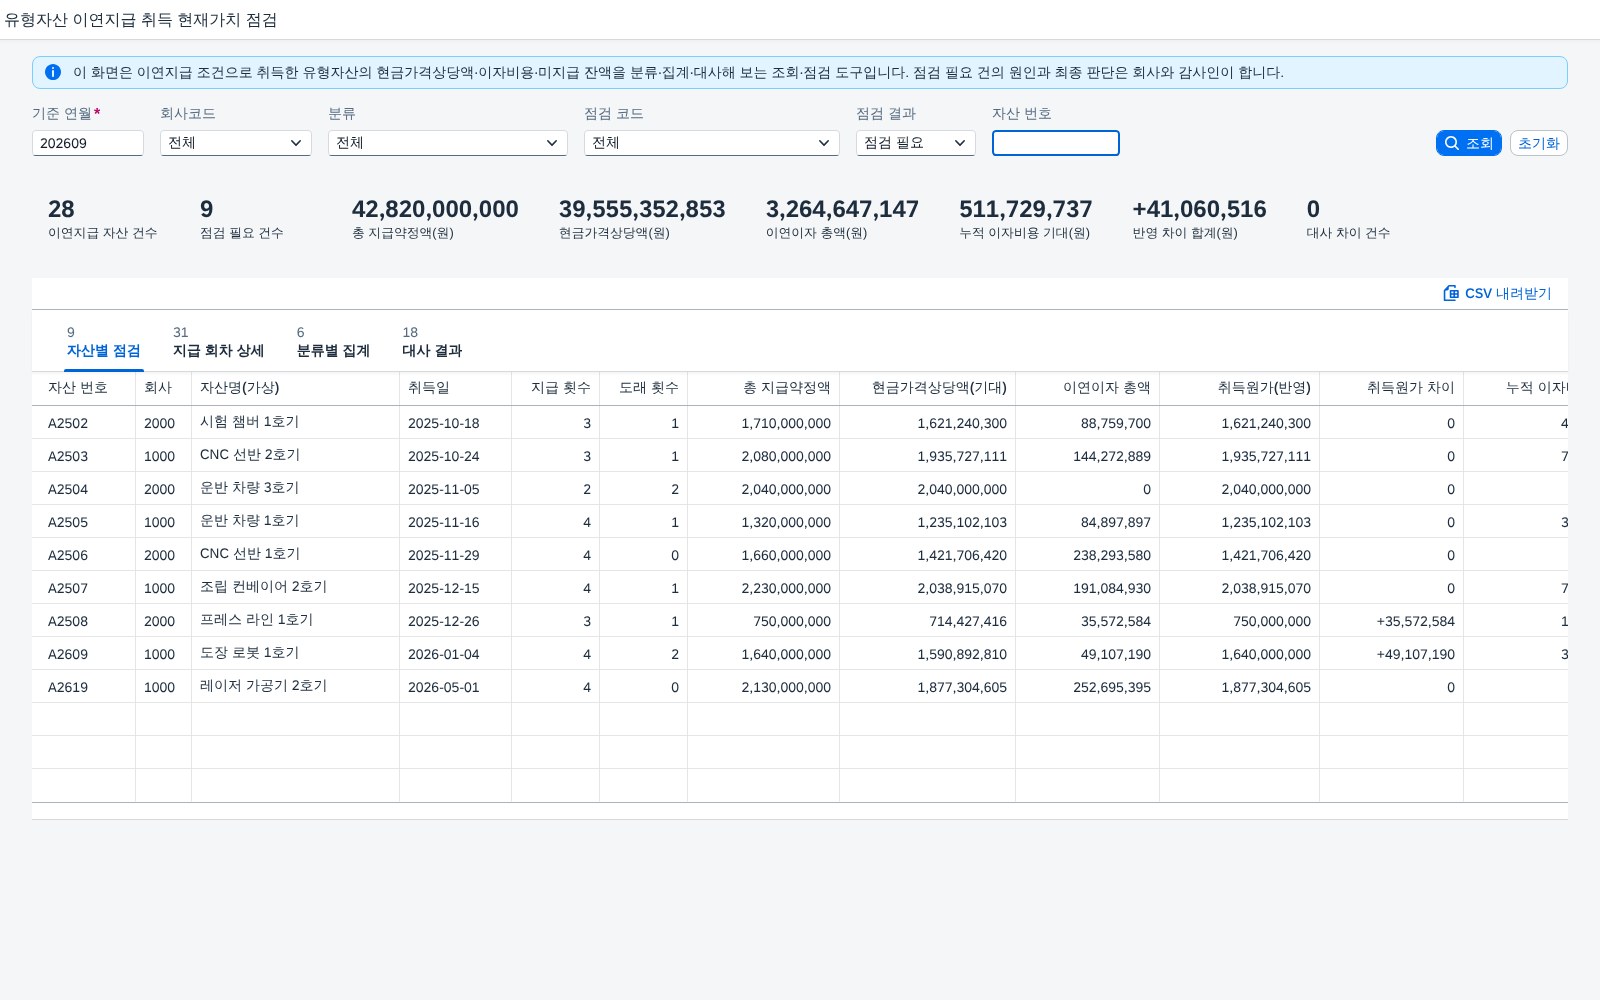Select asset number A2502 cell

pyautogui.click(x=84, y=423)
